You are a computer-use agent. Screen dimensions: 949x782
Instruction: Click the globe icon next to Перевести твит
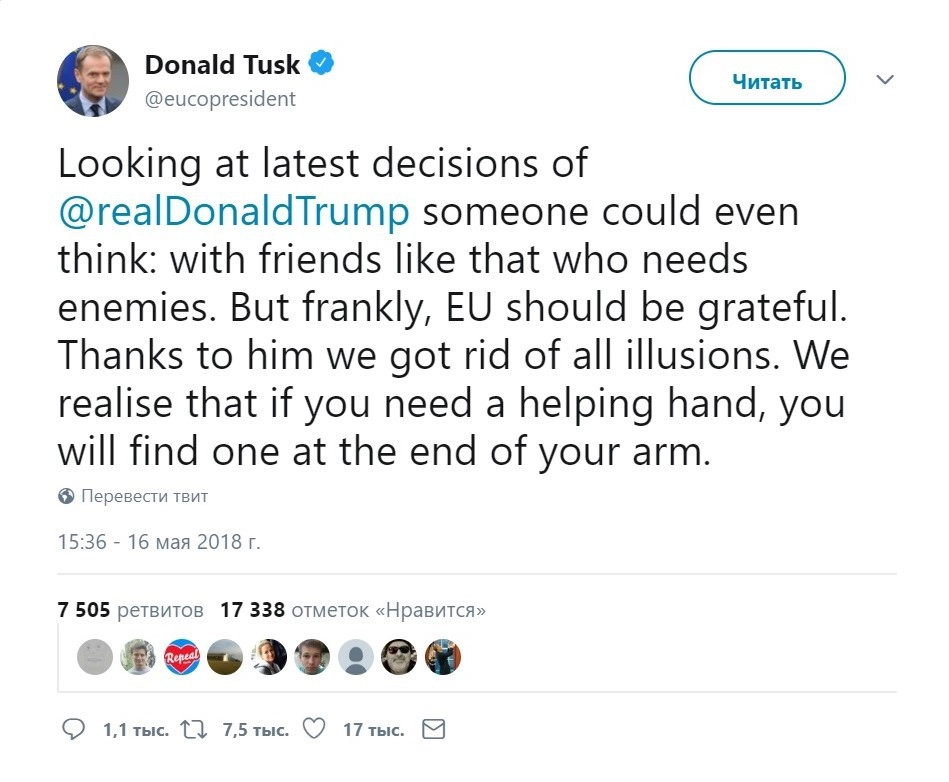pos(66,496)
